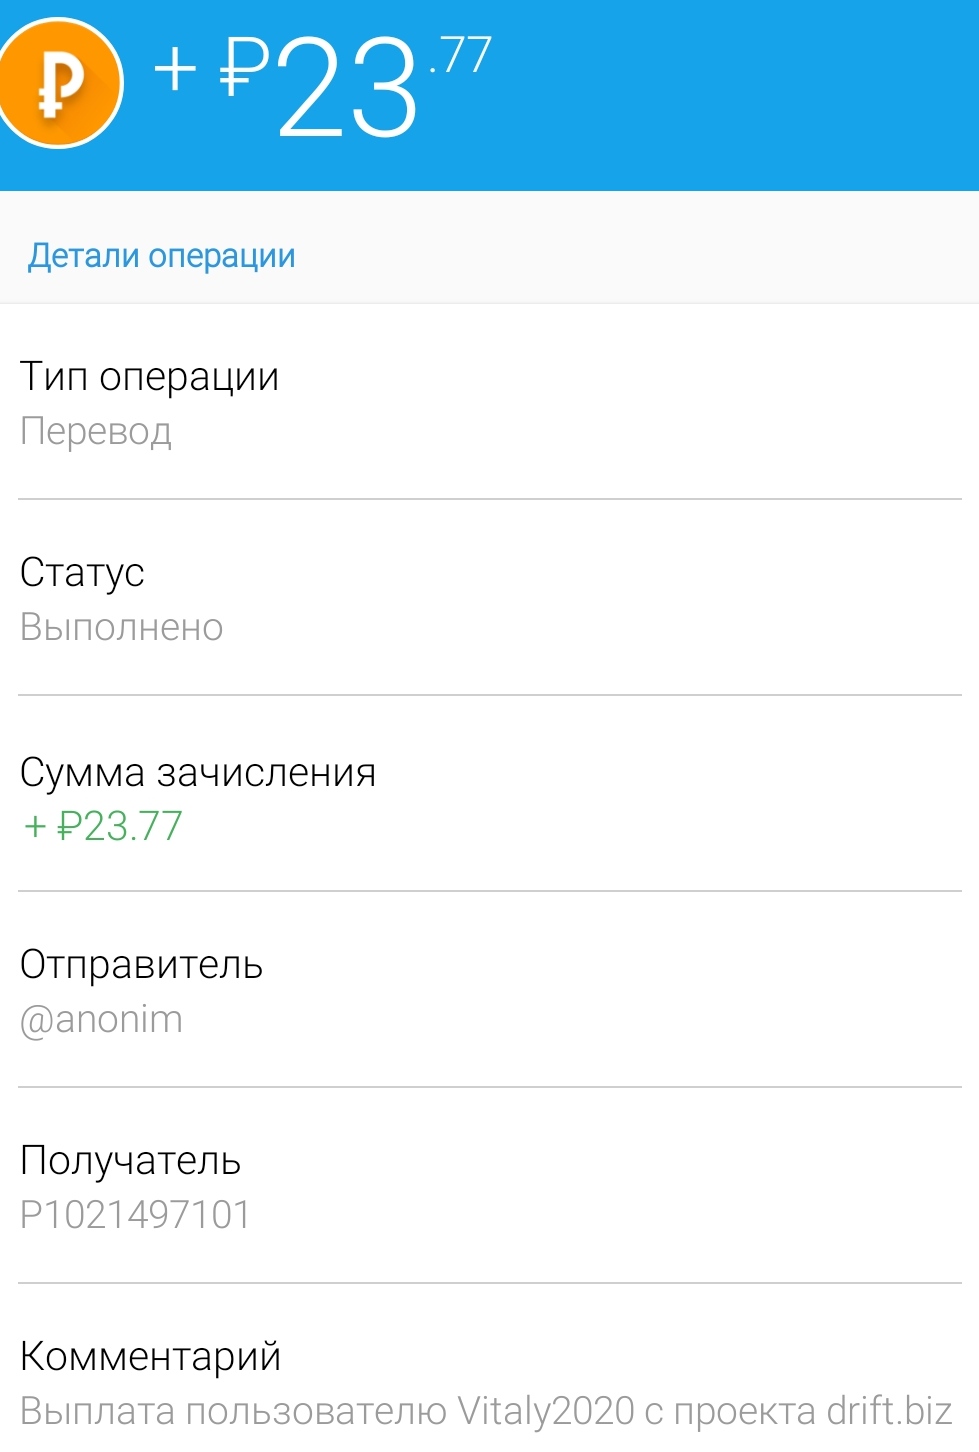The image size is (979, 1452).
Task: Tap the Статус row label
Action: pos(82,573)
